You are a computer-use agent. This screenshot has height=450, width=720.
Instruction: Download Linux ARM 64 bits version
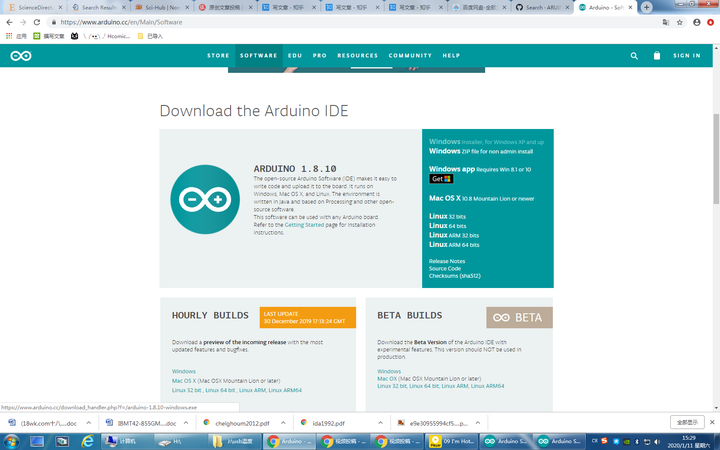454,245
